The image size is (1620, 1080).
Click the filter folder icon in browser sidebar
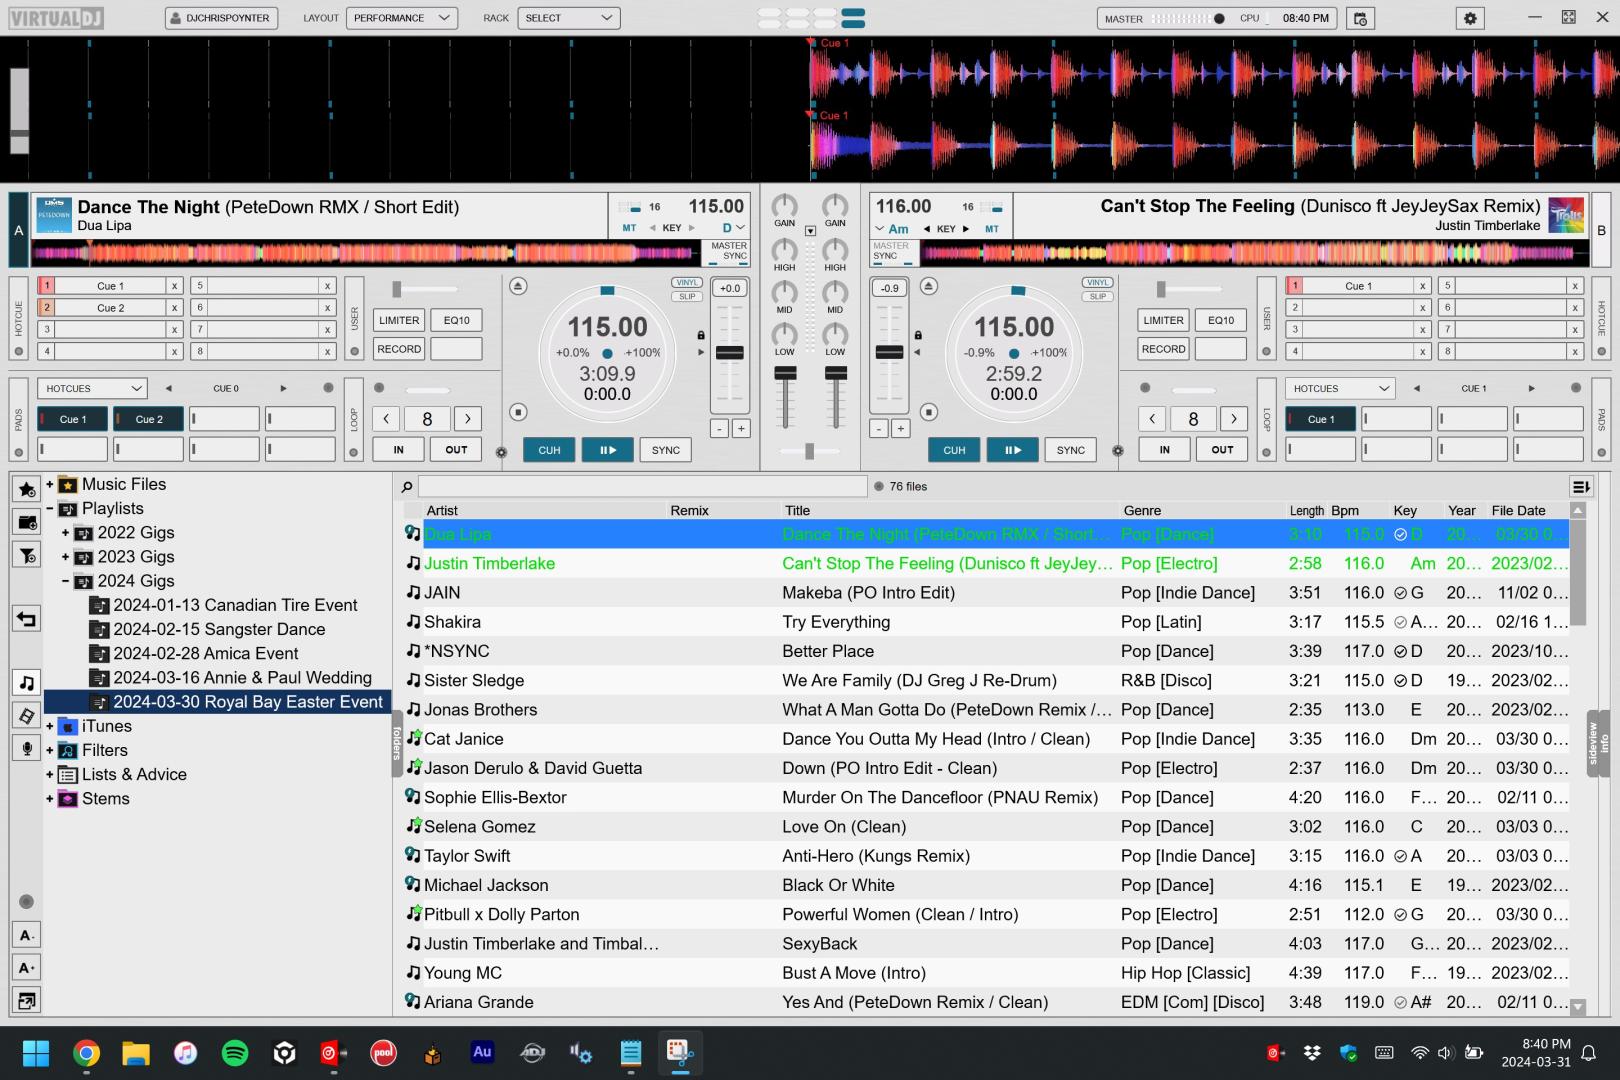click(27, 555)
